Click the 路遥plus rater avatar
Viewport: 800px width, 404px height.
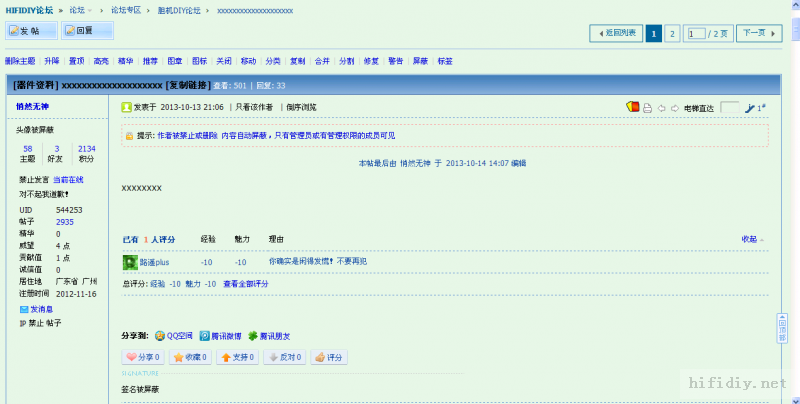click(x=129, y=262)
